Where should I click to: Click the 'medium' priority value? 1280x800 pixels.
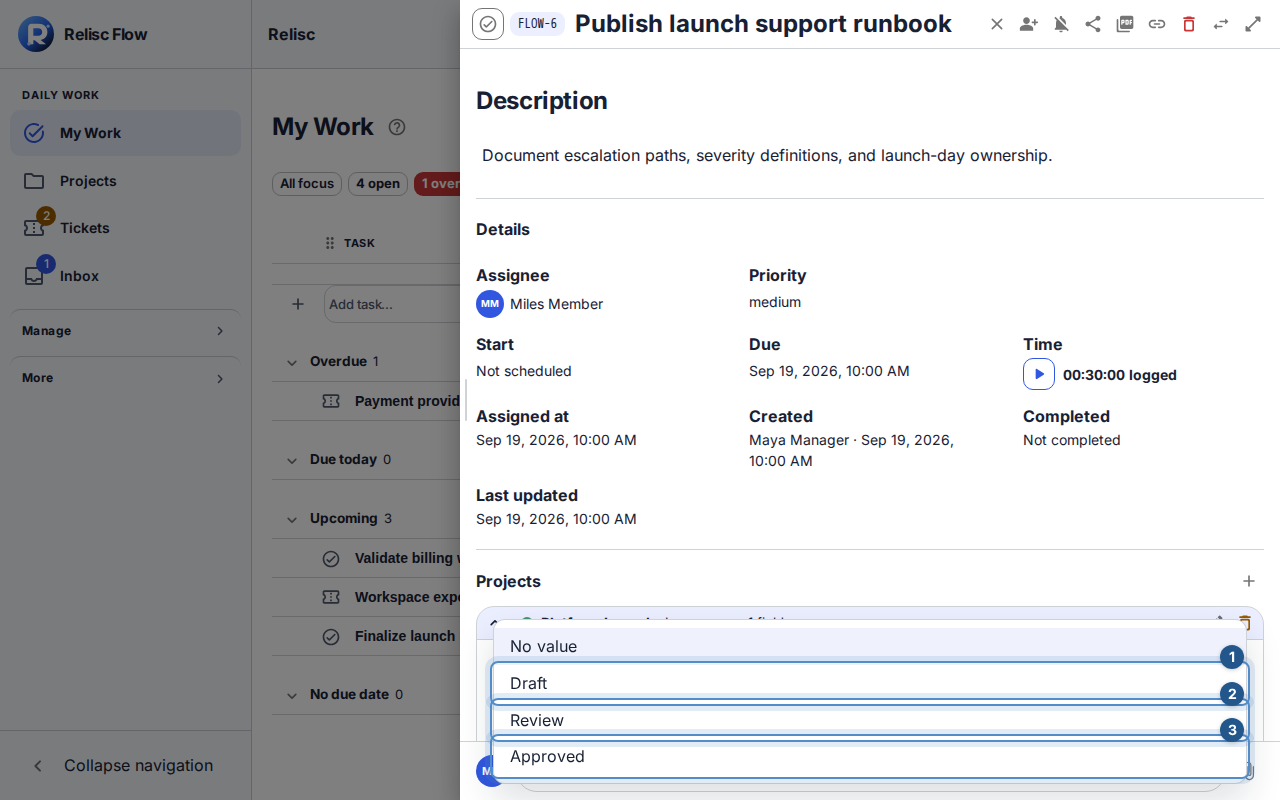[x=775, y=302]
